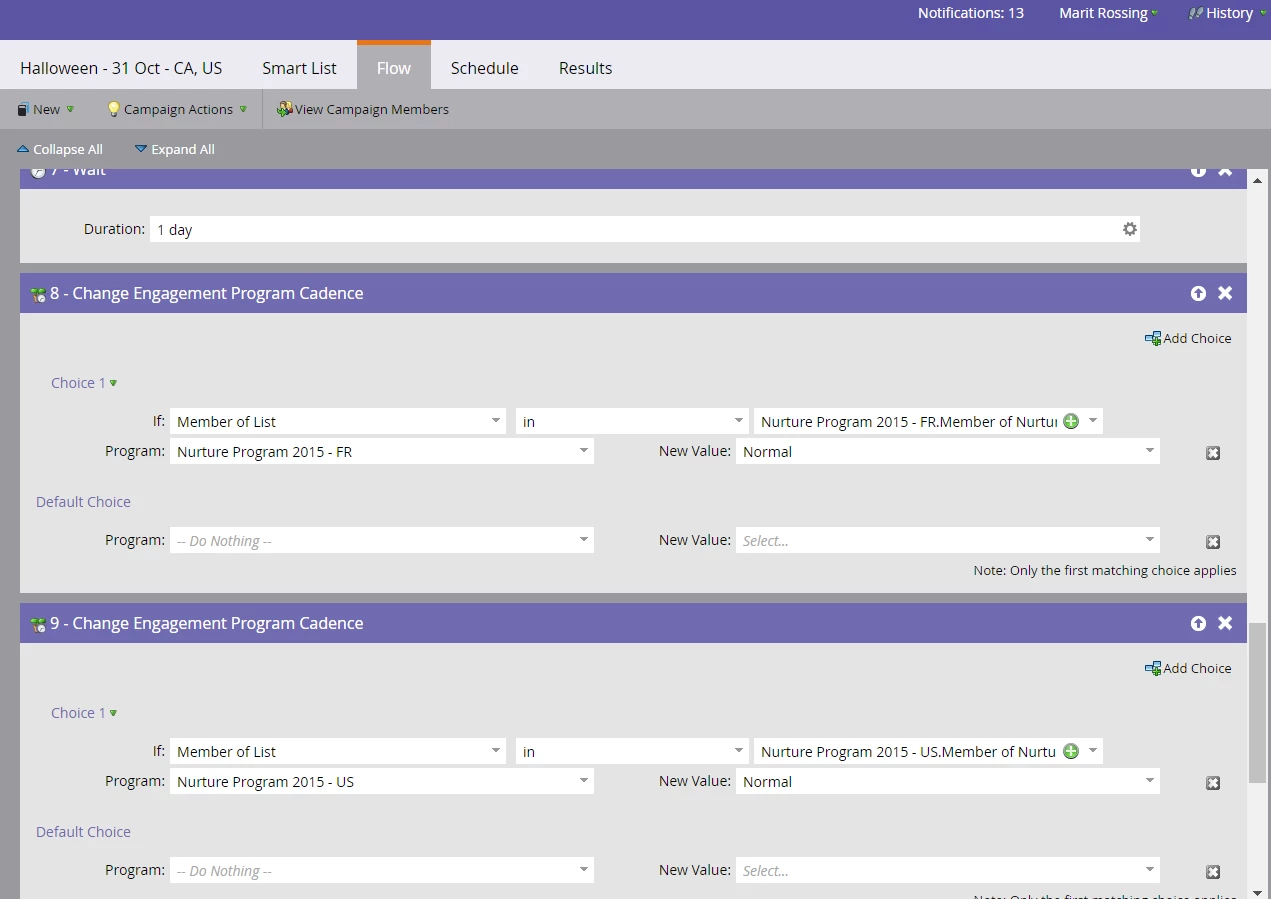The height and width of the screenshot is (899, 1271).
Task: Click the Add Choice icon in step 9
Action: (x=1153, y=669)
